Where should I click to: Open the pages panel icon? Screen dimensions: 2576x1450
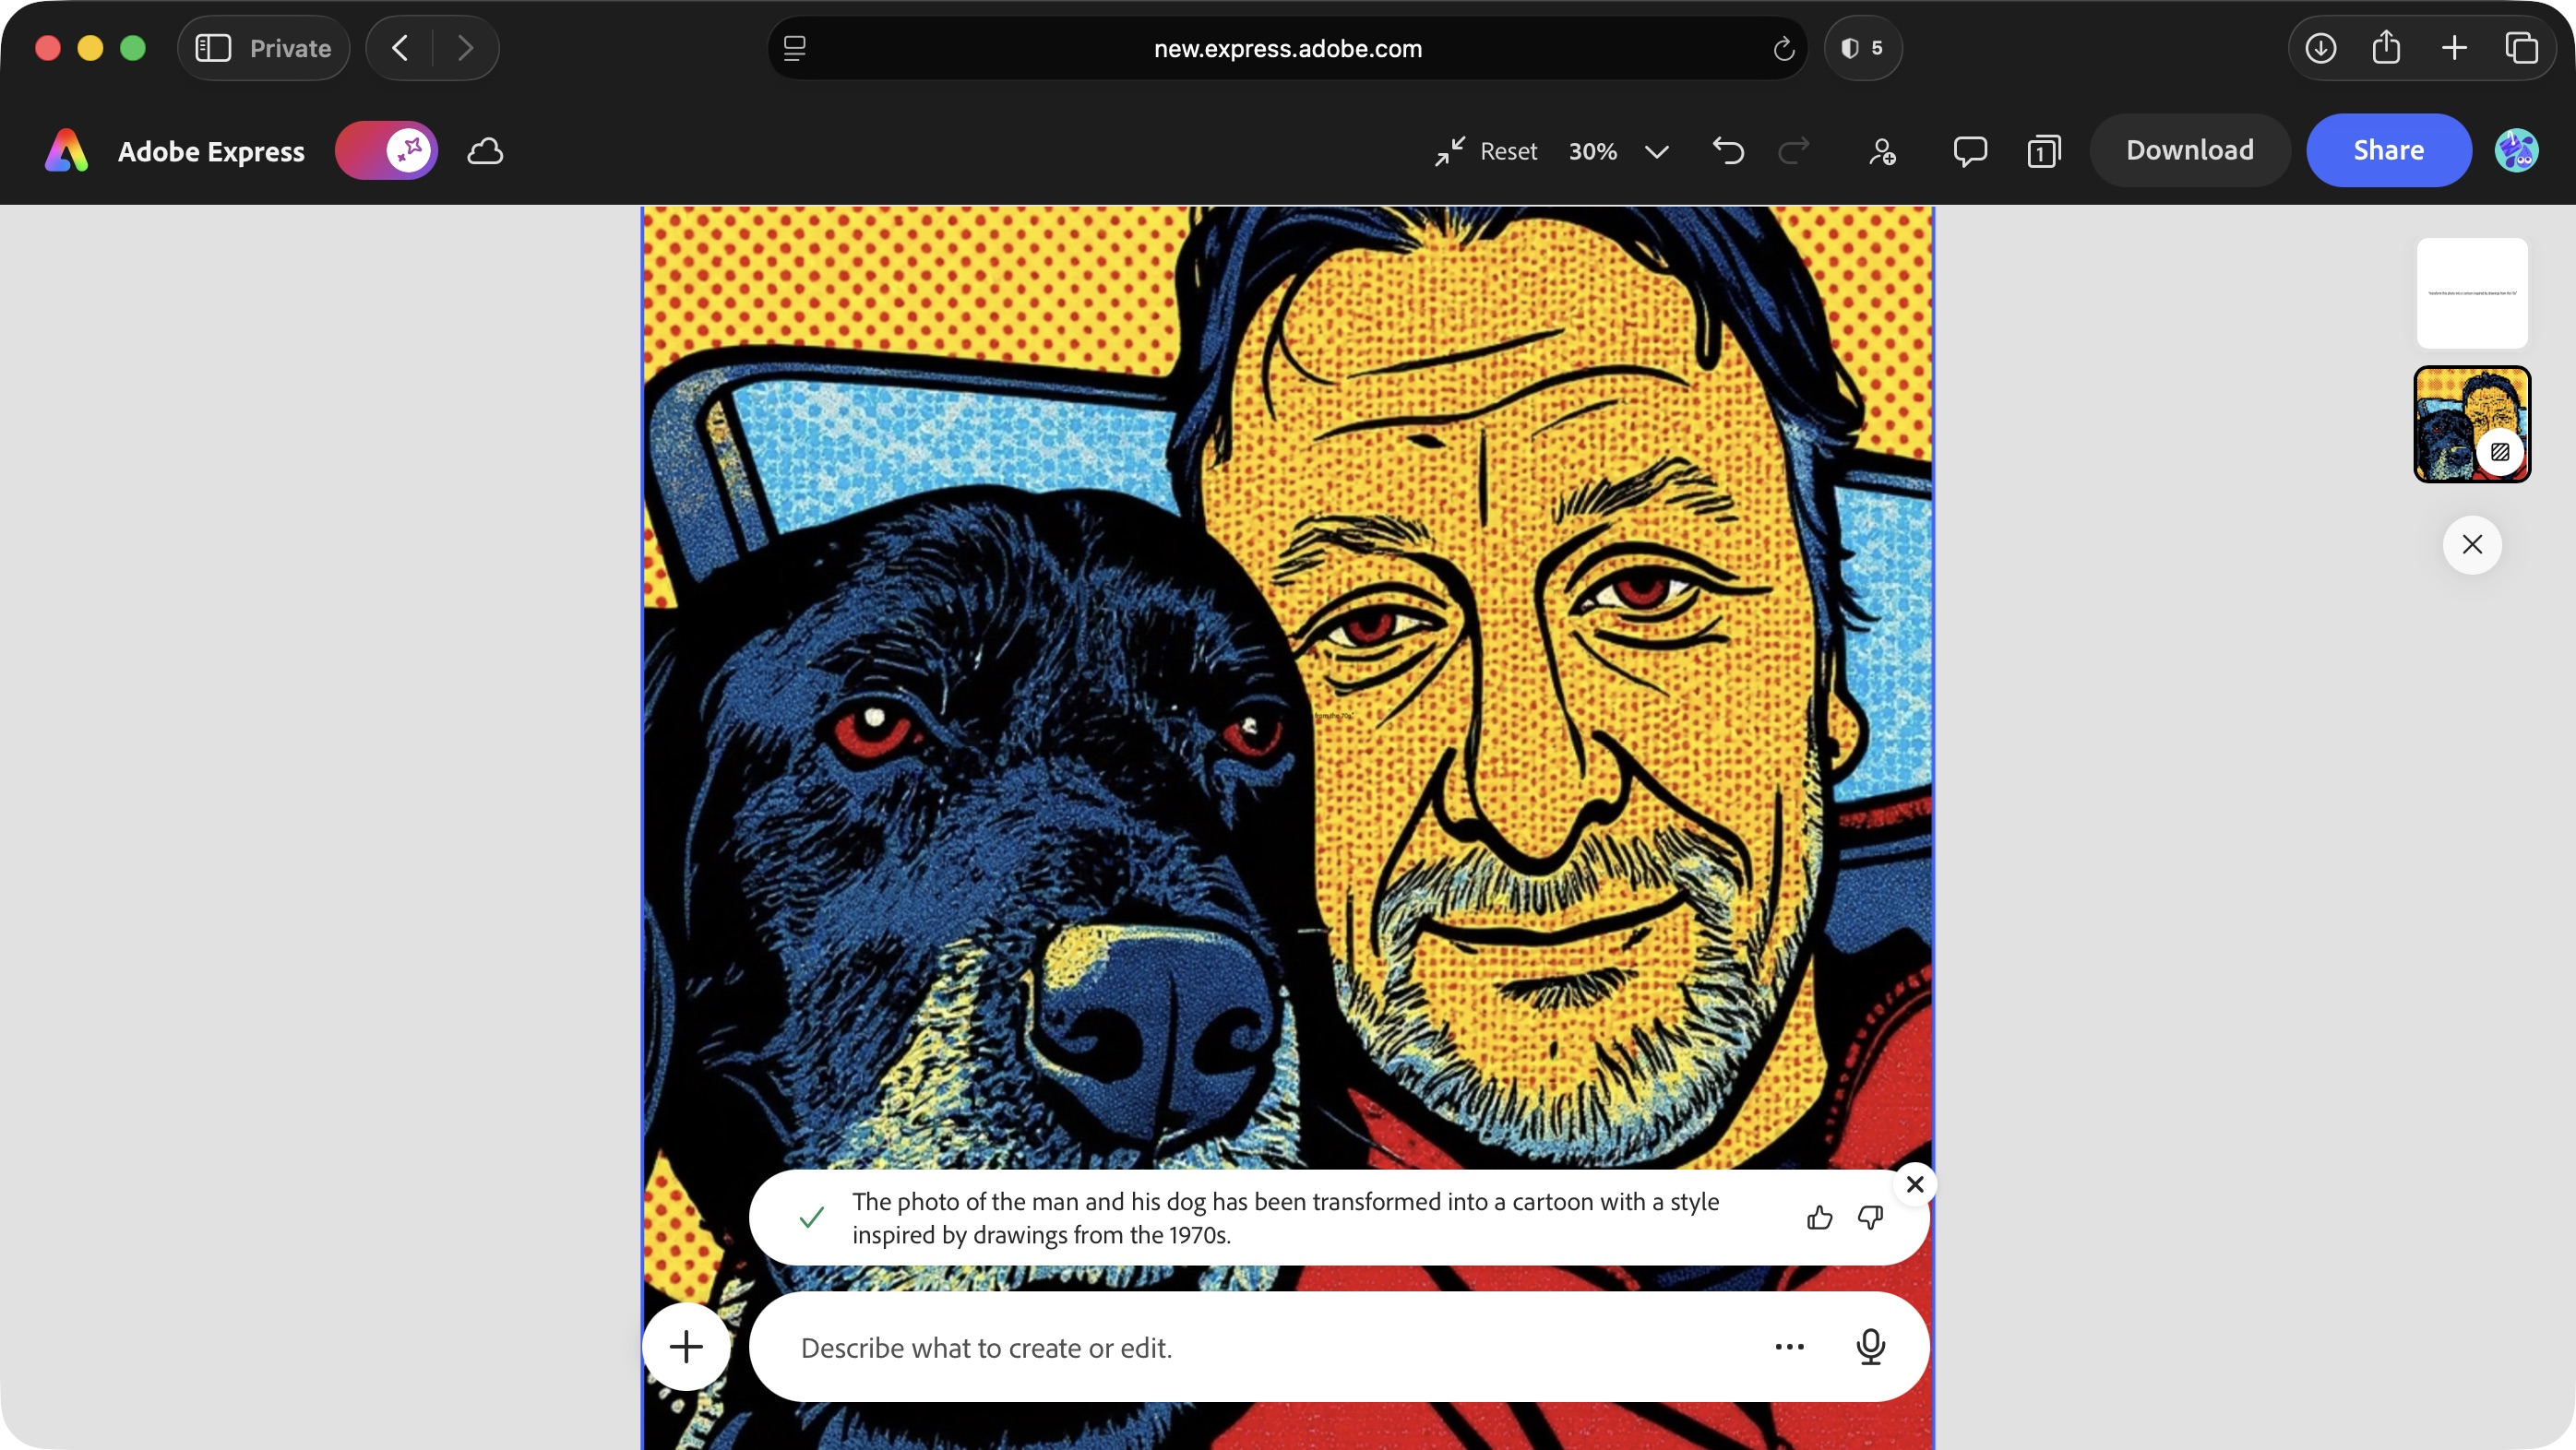(2044, 151)
